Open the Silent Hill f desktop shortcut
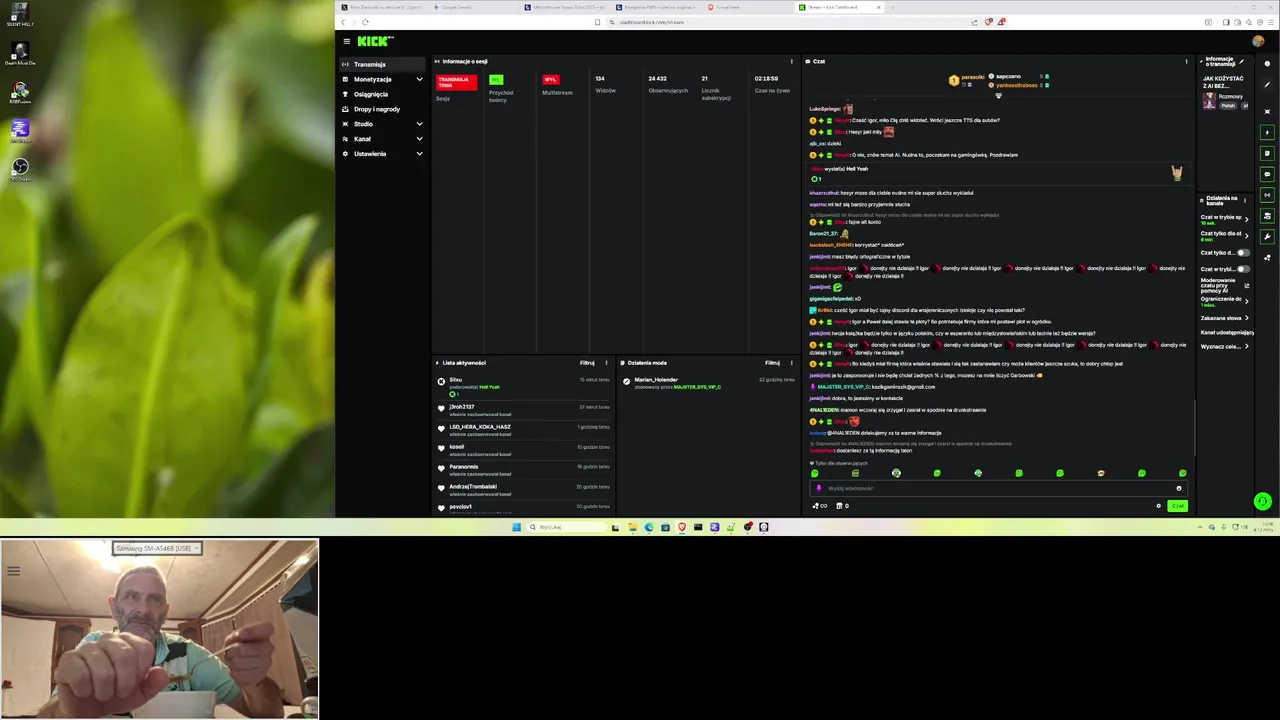The image size is (1280, 720). (x=19, y=14)
